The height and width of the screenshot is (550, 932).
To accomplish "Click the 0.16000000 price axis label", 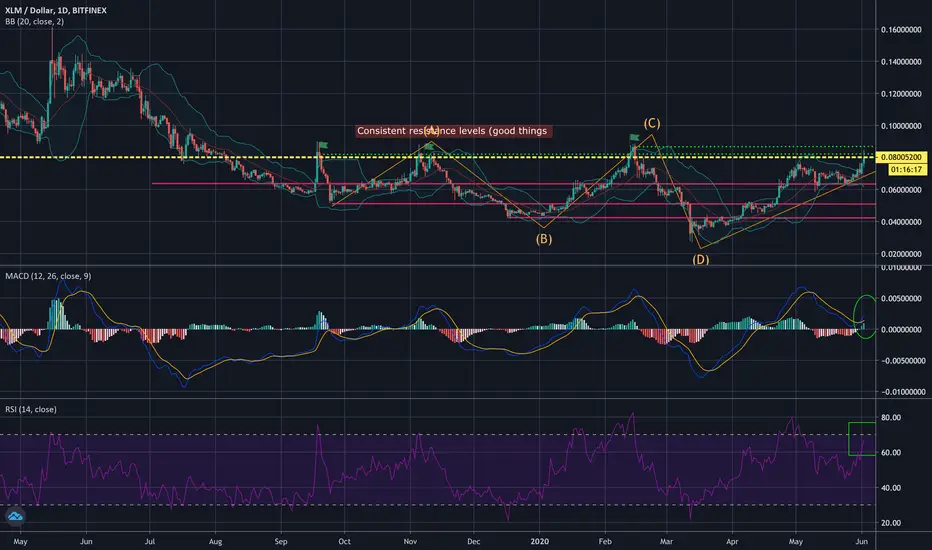I will (901, 30).
